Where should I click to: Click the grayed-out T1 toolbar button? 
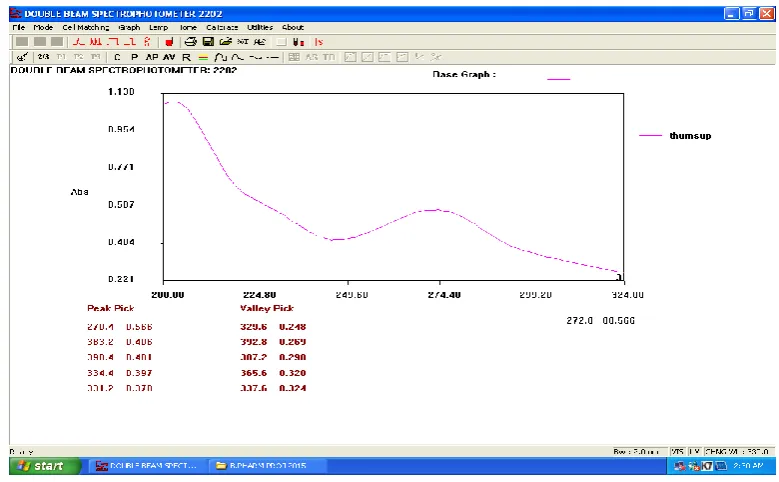pos(61,57)
